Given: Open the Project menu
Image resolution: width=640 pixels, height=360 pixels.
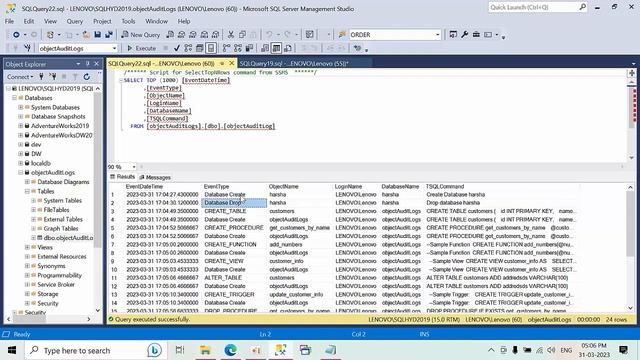Looking at the screenshot, I should click(102, 21).
